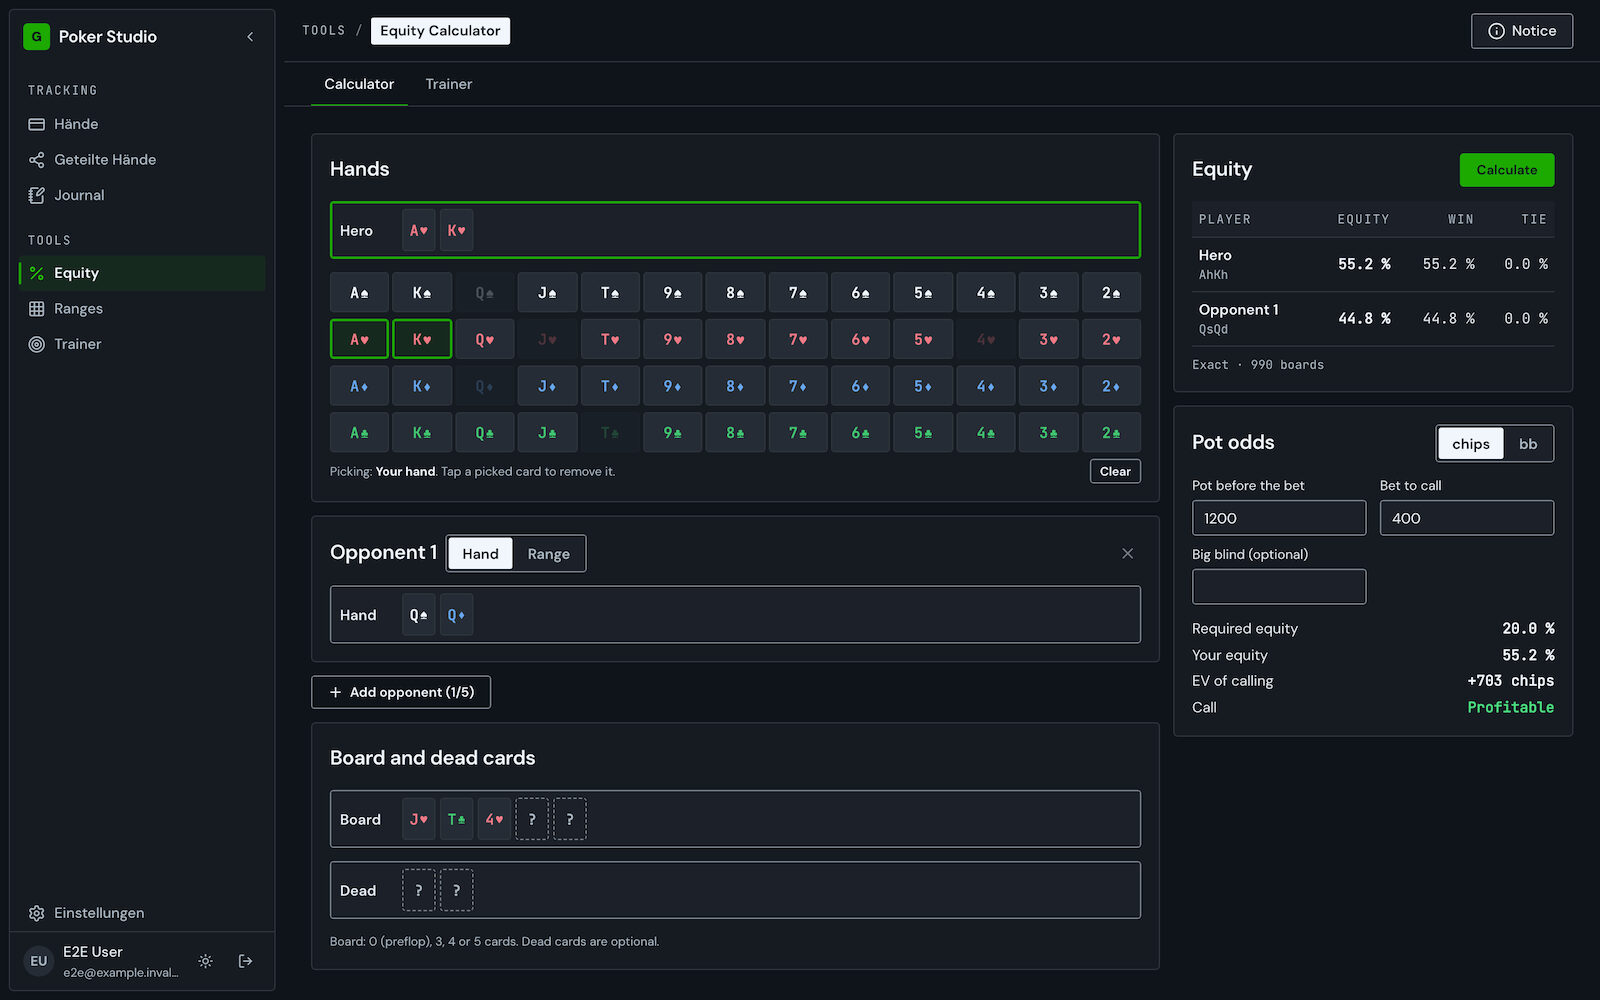Click the Equity Calculator breadcrumb
The height and width of the screenshot is (1000, 1600).
440,31
